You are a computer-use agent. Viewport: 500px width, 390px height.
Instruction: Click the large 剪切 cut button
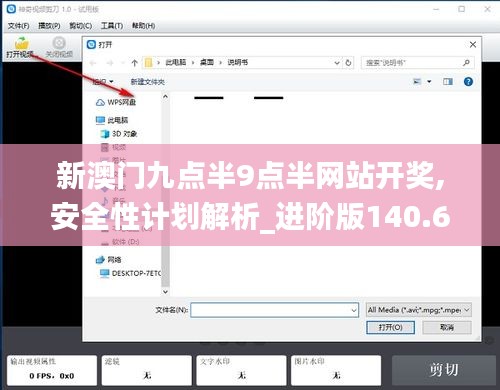coord(444,370)
